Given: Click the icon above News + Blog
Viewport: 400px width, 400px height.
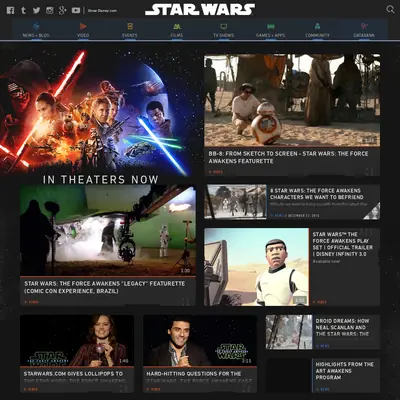Looking at the screenshot, I should tap(36, 26).
